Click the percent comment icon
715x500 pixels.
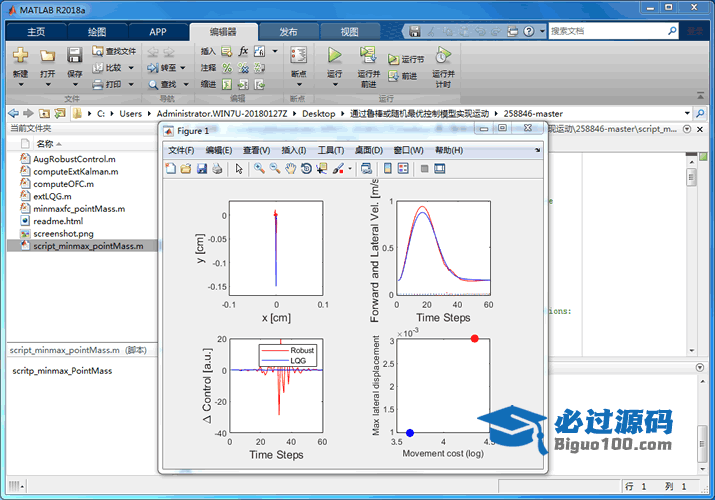(227, 68)
